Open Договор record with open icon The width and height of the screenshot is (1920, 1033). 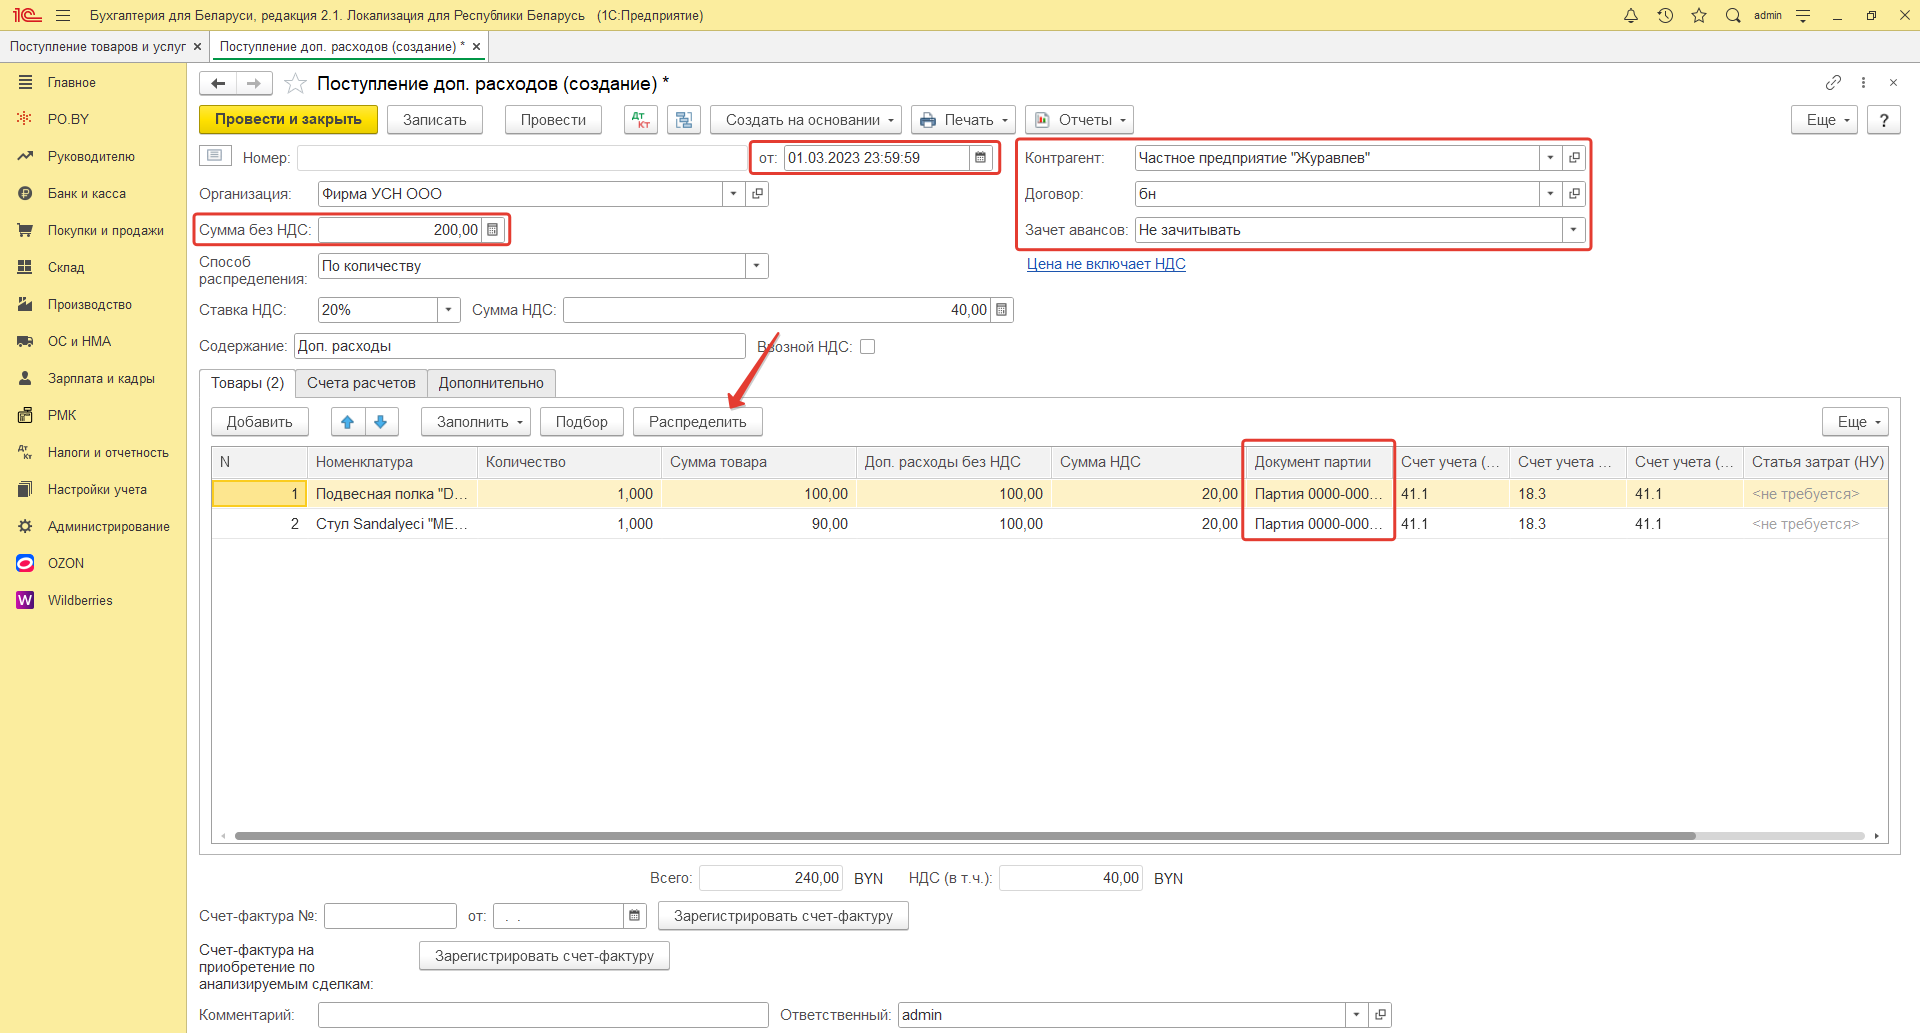[1574, 194]
